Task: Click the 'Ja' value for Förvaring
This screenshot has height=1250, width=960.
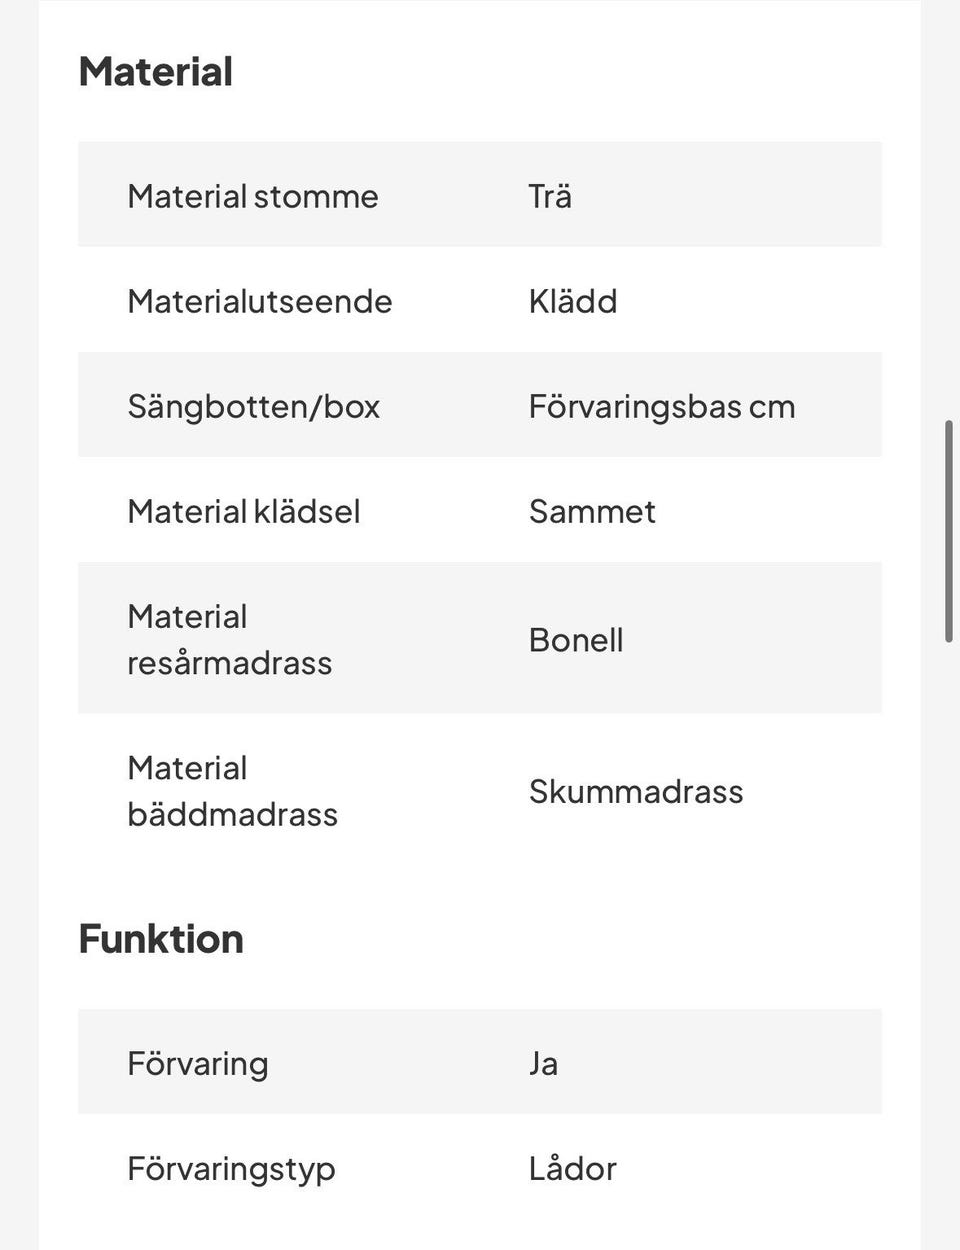Action: pos(543,1063)
